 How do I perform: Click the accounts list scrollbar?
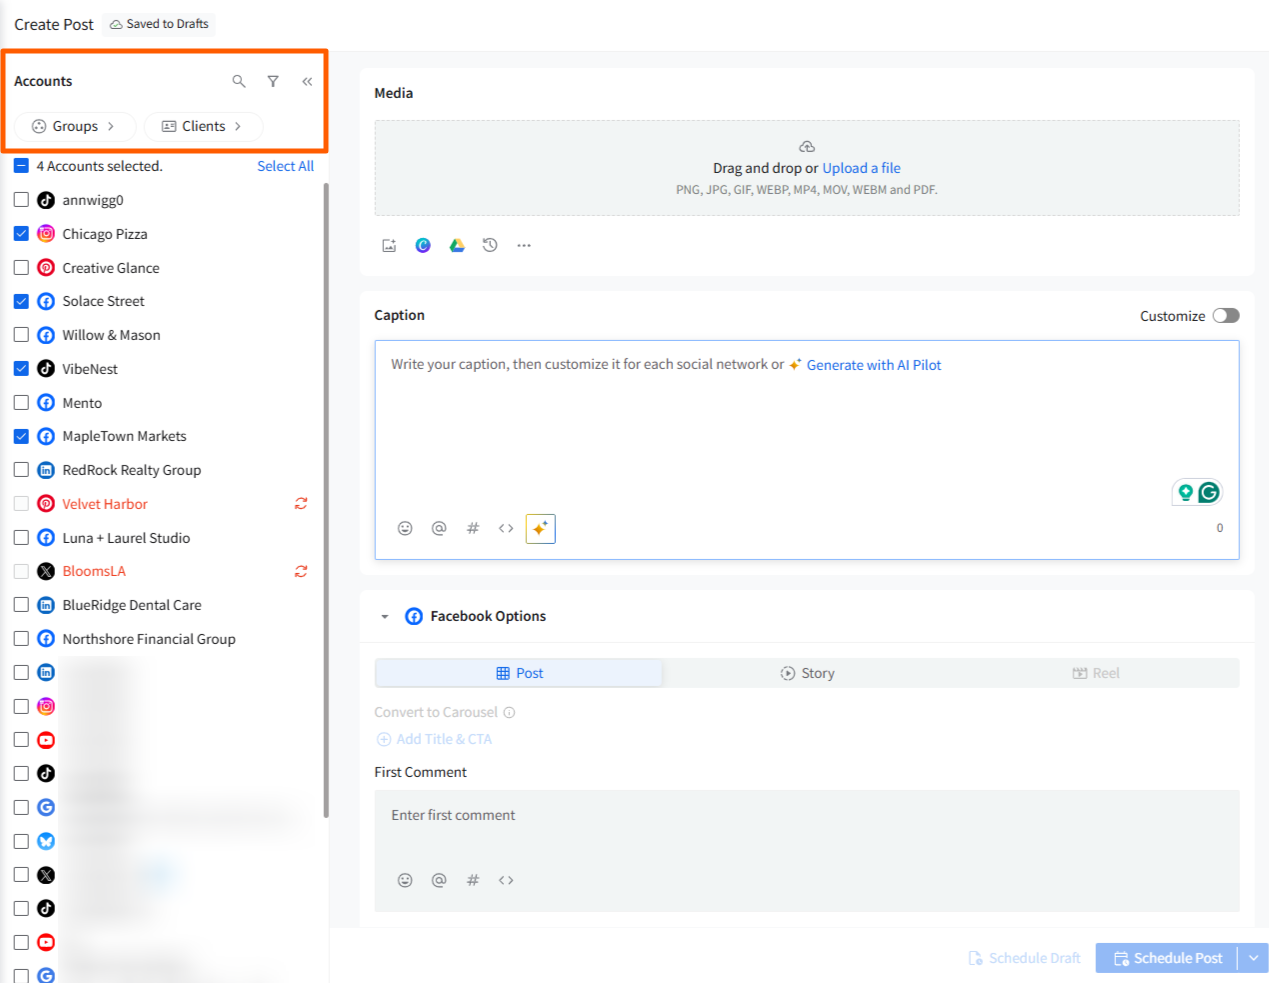(x=326, y=500)
